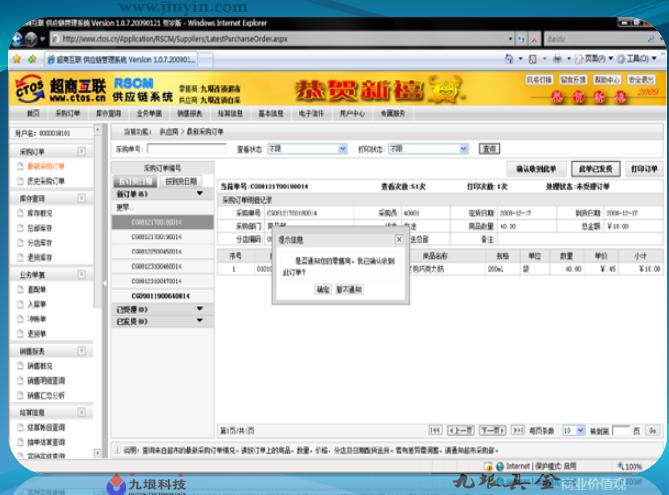The width and height of the screenshot is (669, 495).
Task: Close the 提示信息 dialog with X
Action: click(399, 240)
